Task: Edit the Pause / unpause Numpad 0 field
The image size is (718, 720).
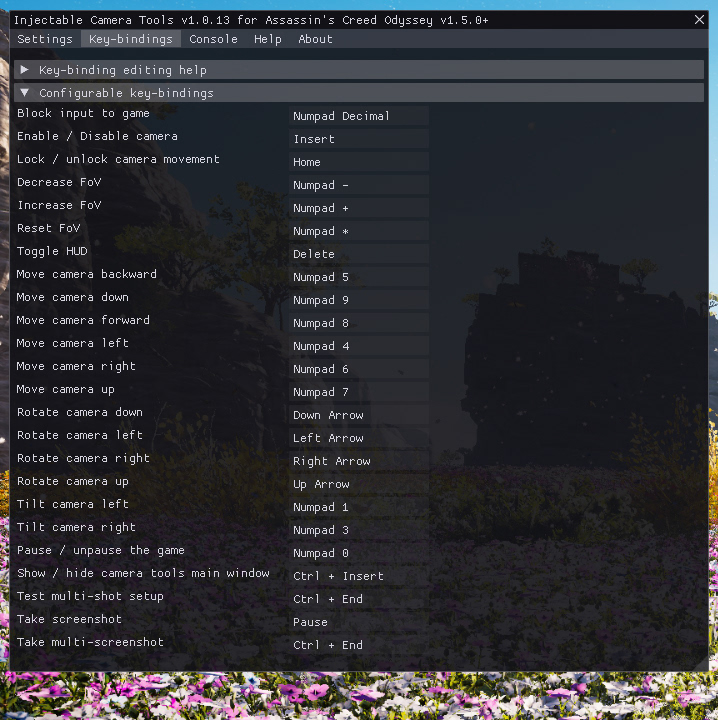Action: (x=359, y=553)
